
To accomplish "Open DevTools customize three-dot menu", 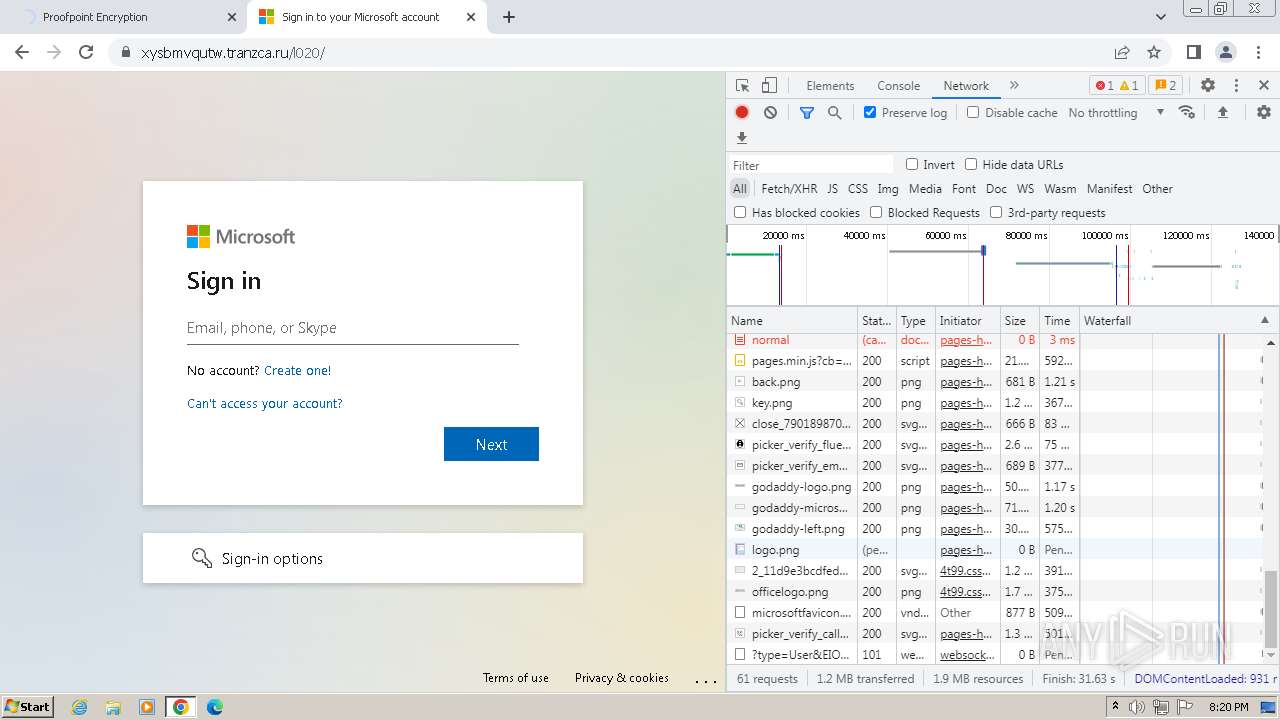I will click(1236, 86).
